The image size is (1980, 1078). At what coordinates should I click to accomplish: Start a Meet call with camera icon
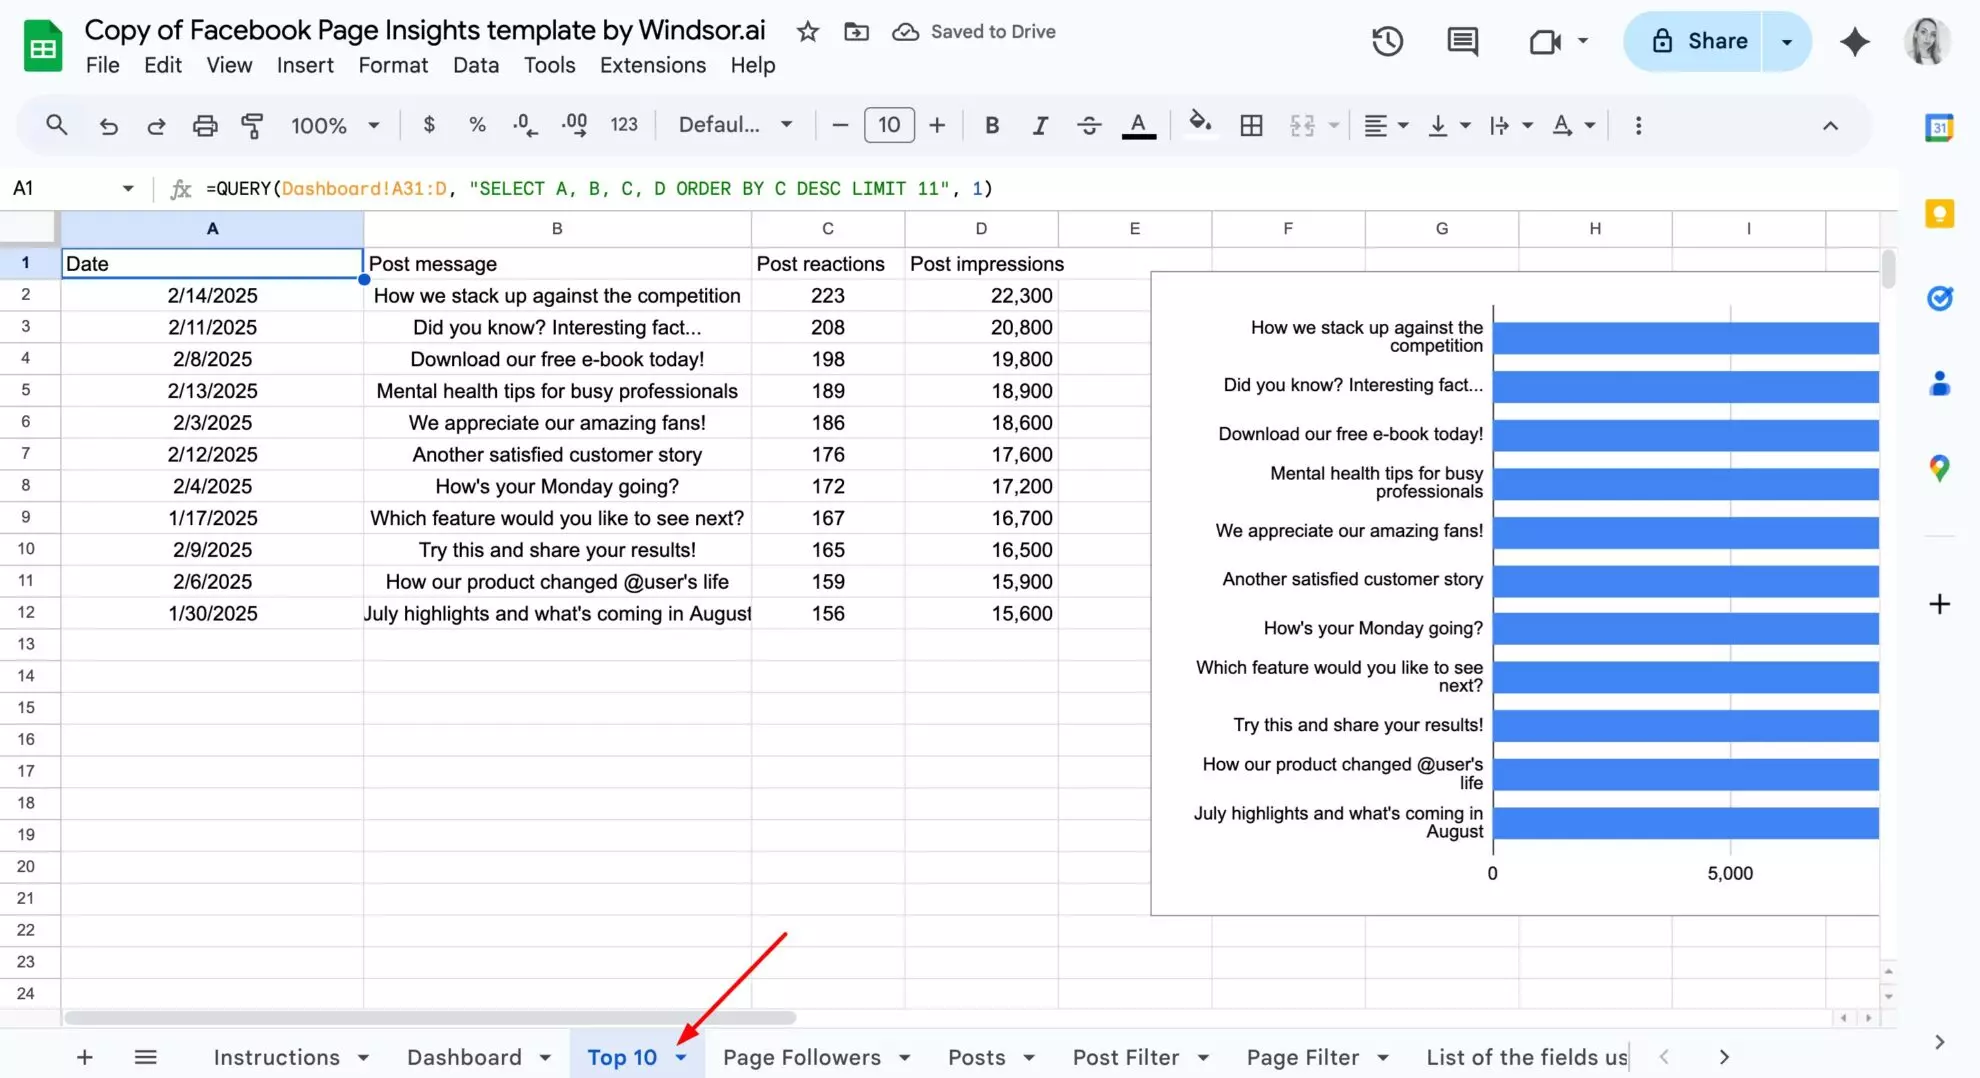(x=1544, y=41)
